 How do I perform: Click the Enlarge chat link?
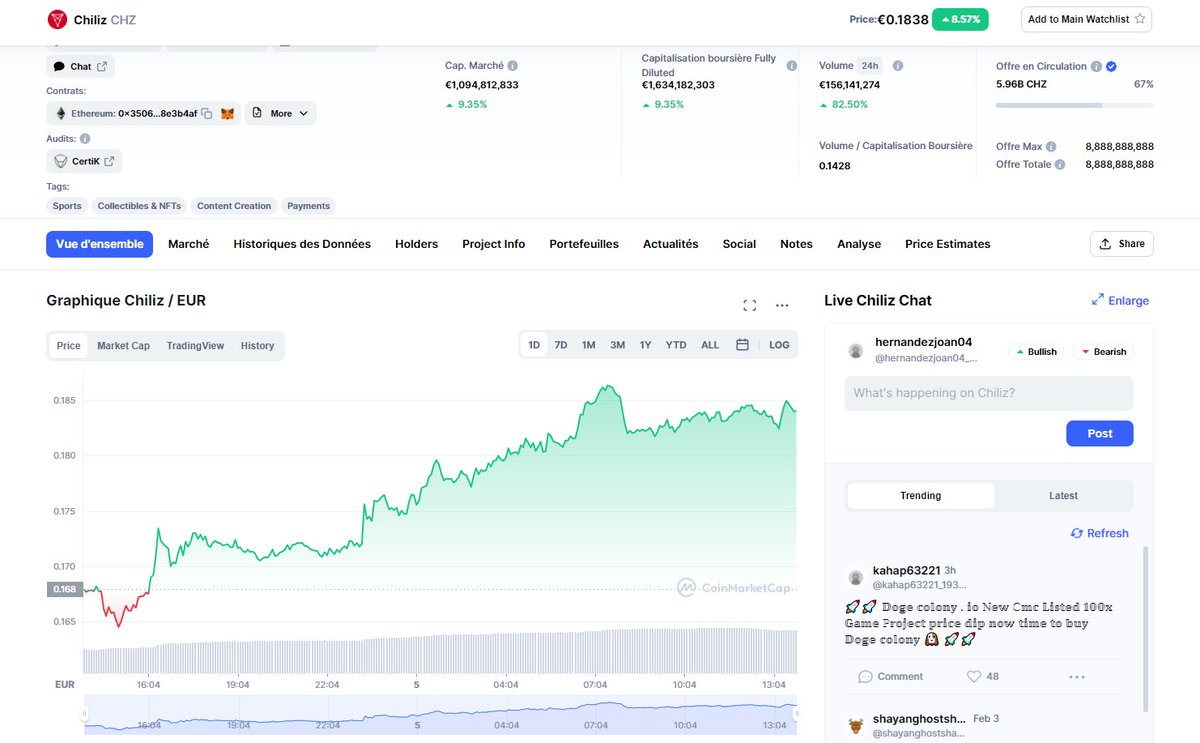point(1120,300)
